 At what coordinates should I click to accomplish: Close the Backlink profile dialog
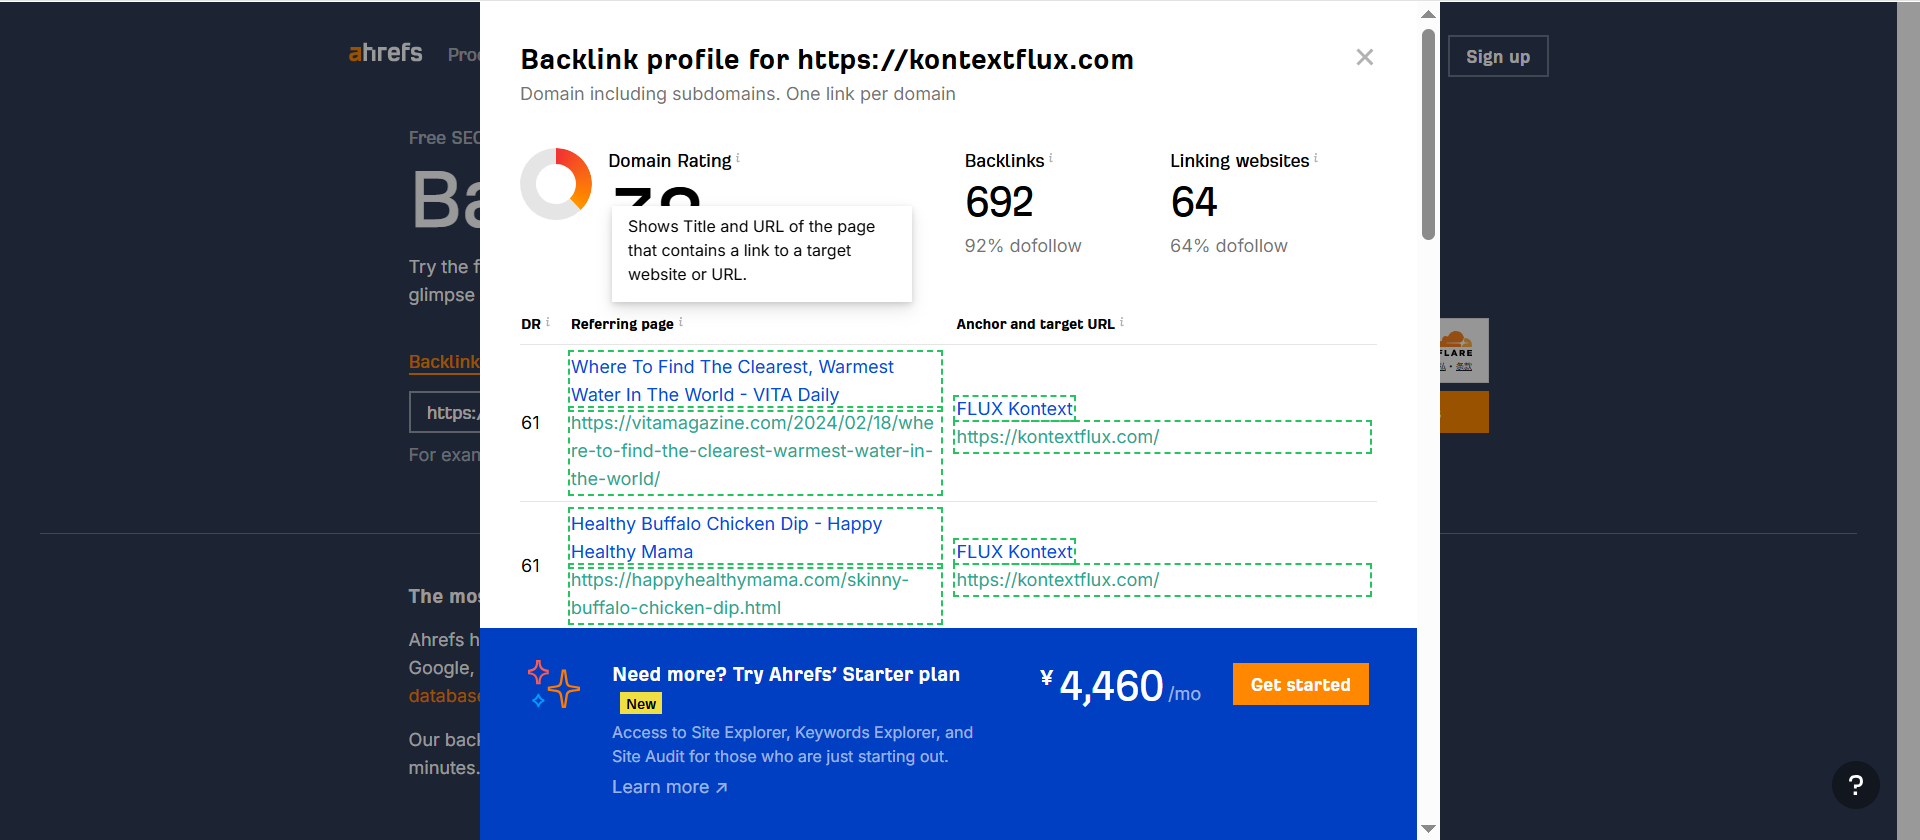(x=1364, y=57)
